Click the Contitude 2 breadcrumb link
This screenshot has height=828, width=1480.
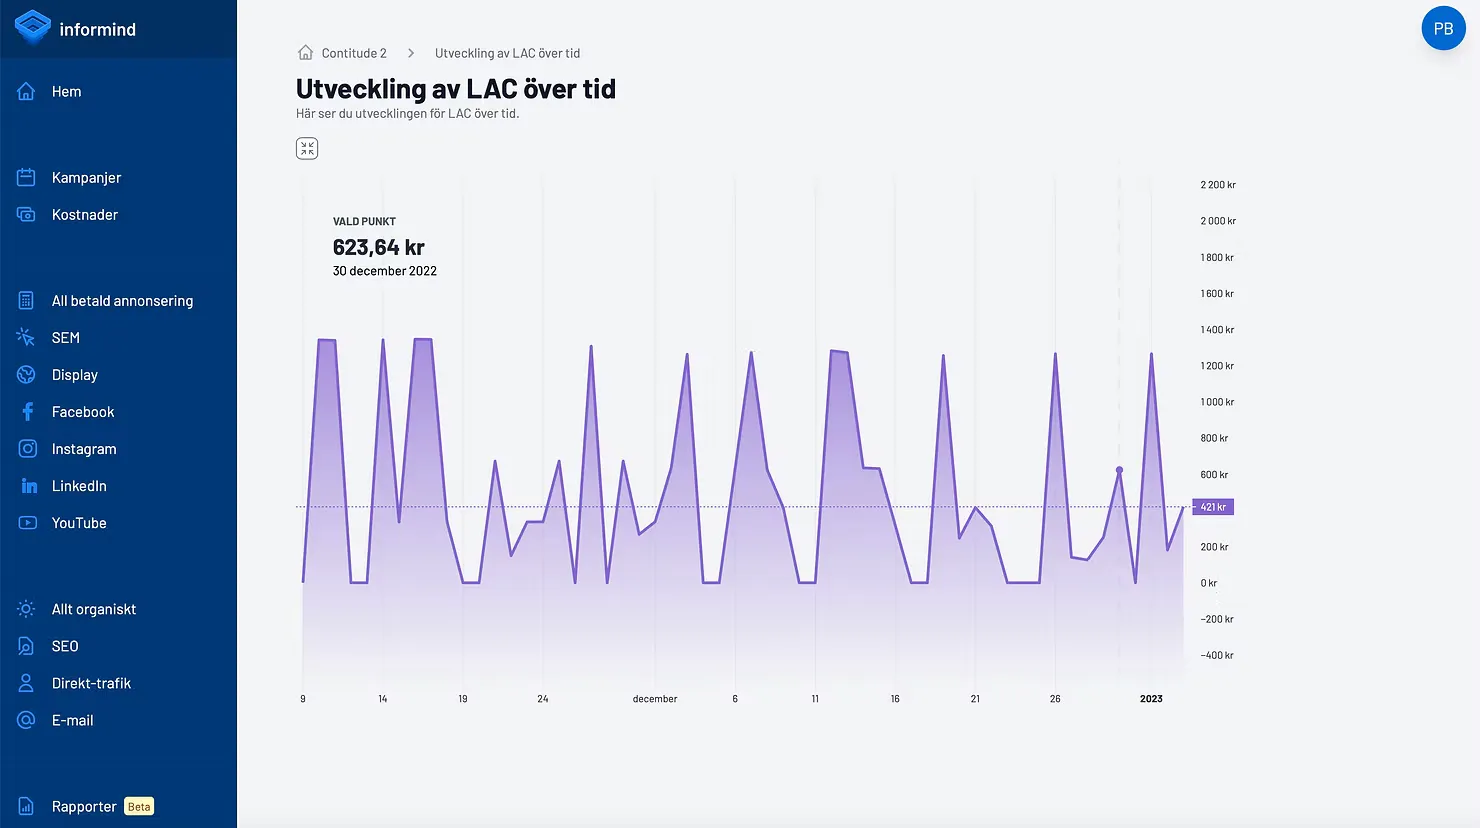coord(353,53)
